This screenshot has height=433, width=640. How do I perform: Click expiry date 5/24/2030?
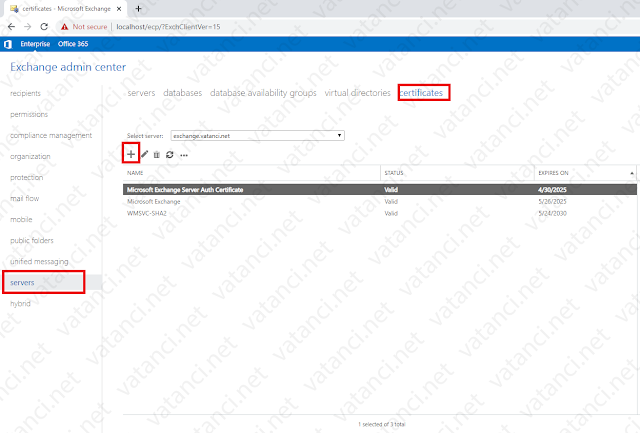click(x=552, y=213)
